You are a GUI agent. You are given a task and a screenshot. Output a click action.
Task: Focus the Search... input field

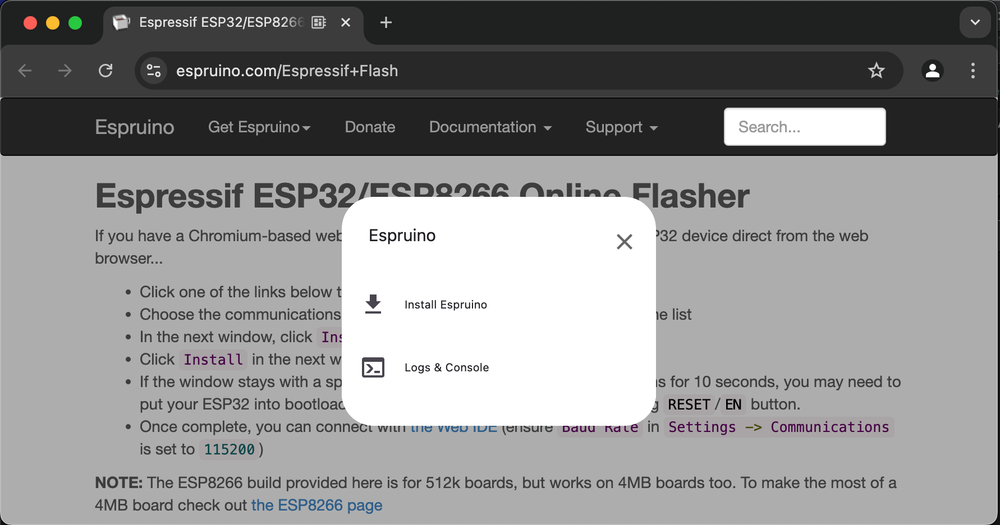(x=804, y=127)
